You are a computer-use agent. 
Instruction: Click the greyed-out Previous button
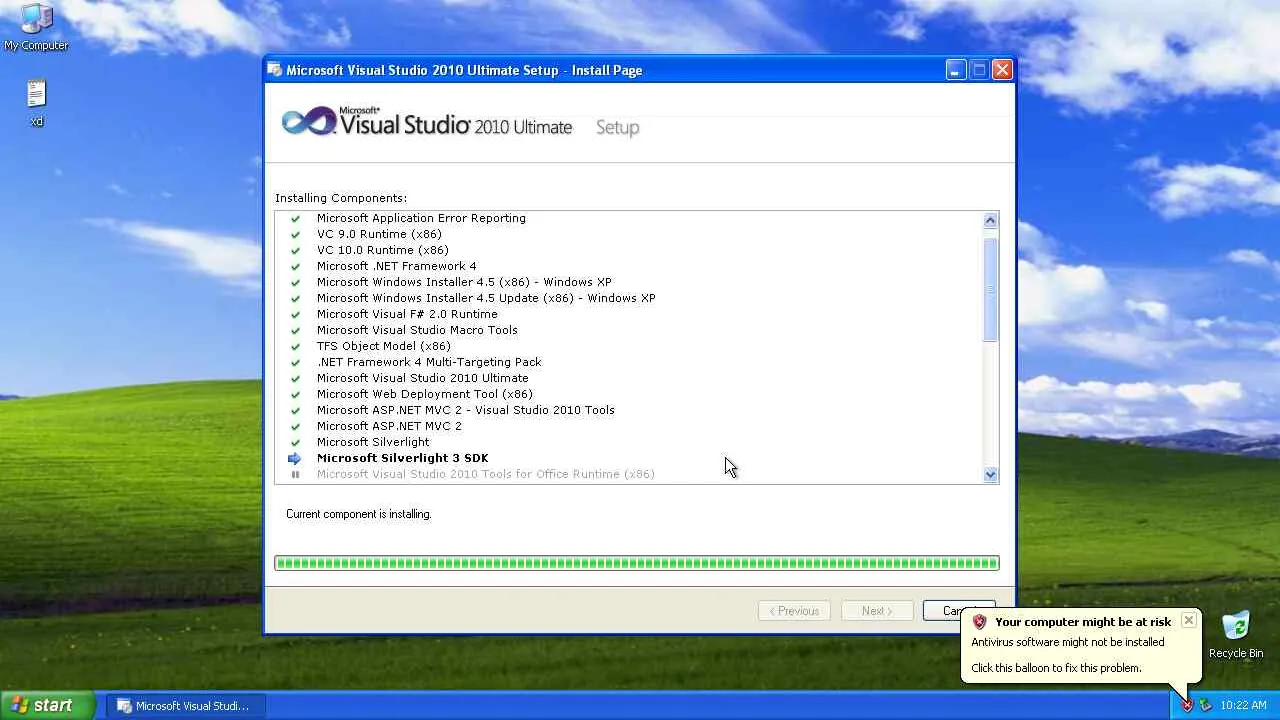click(794, 611)
